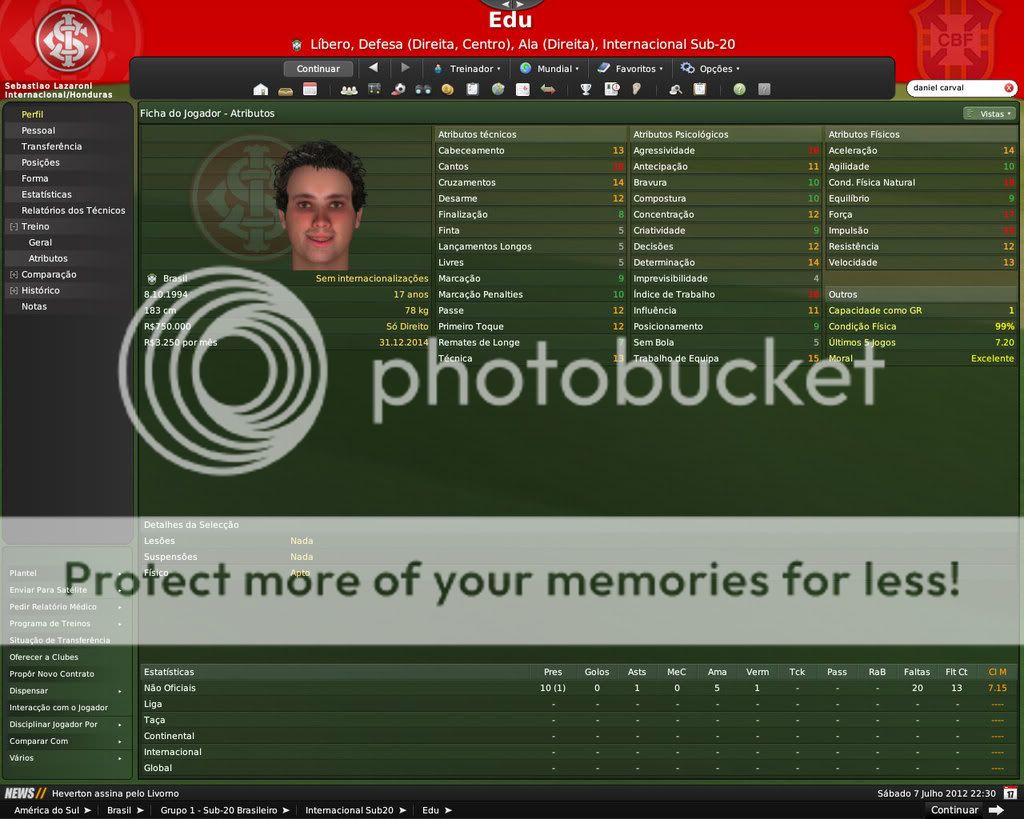
Task: Click the calendar date icon in status bar
Action: 1010,793
